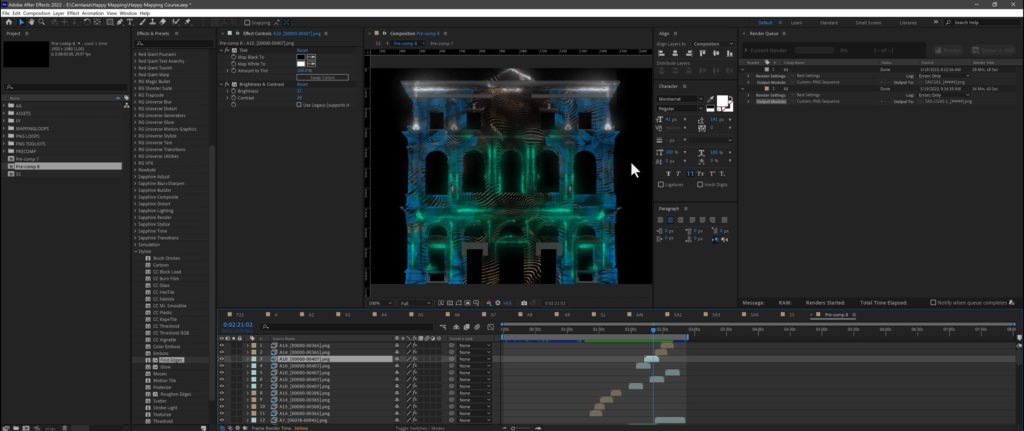Apply Faux Italic in Character panel
Screen dimensions: 1024x431
pos(678,173)
